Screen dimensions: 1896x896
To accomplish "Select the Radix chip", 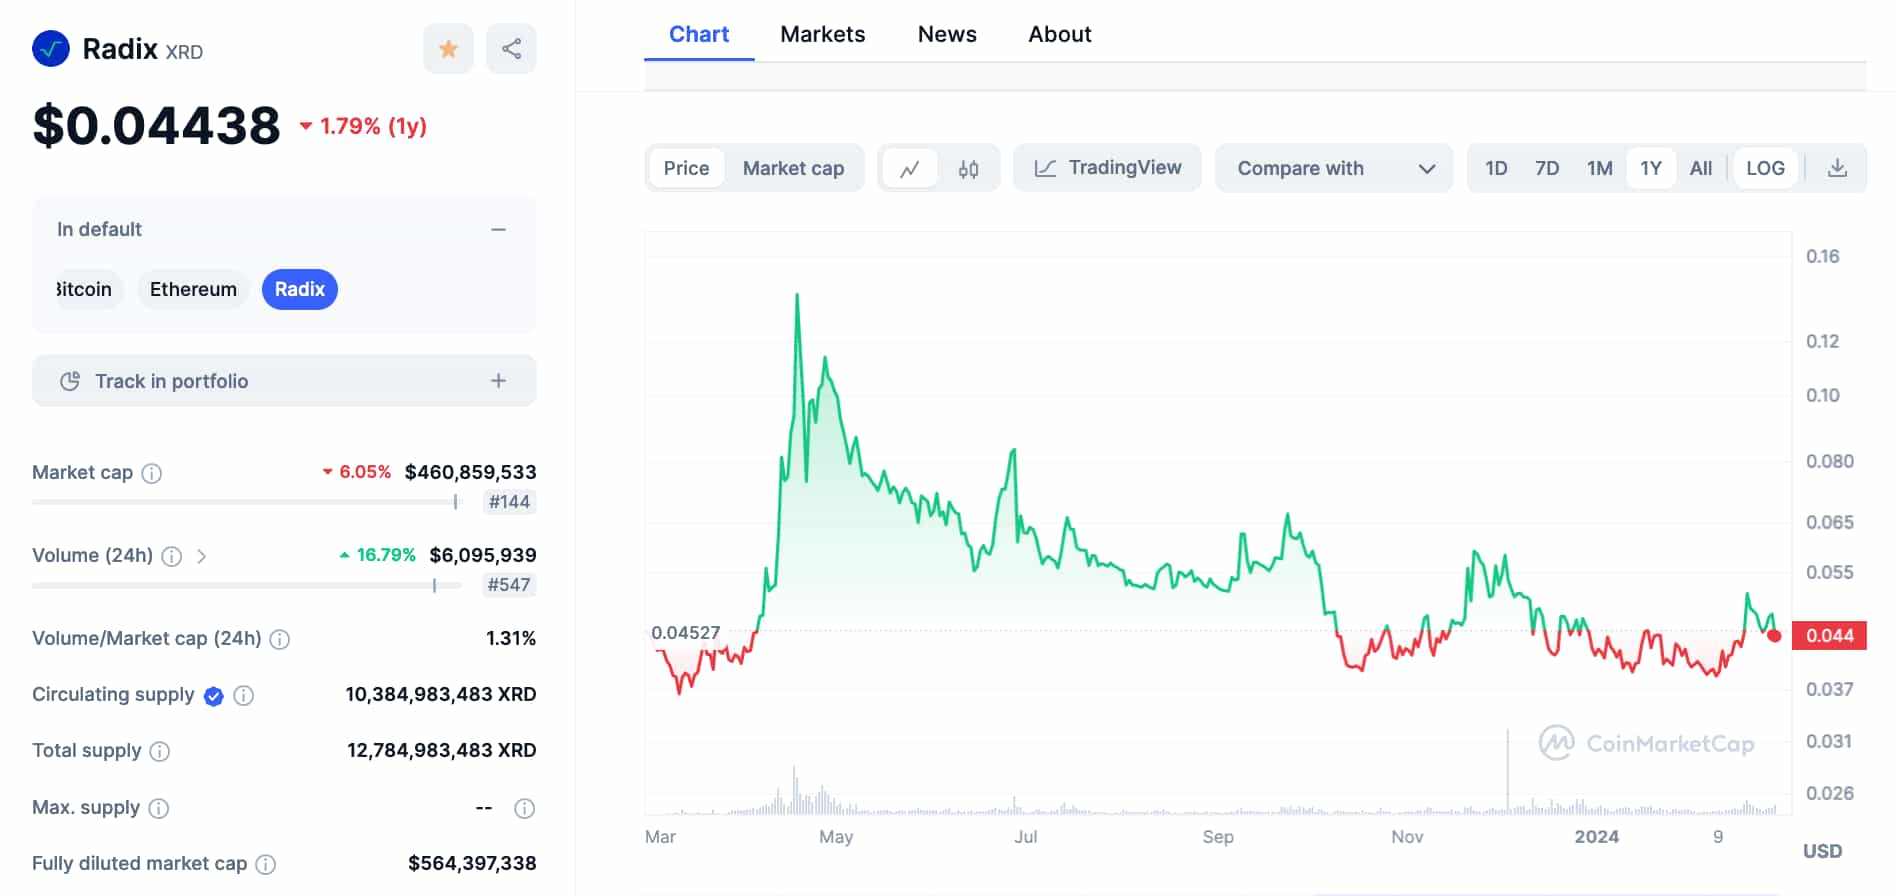I will point(300,289).
